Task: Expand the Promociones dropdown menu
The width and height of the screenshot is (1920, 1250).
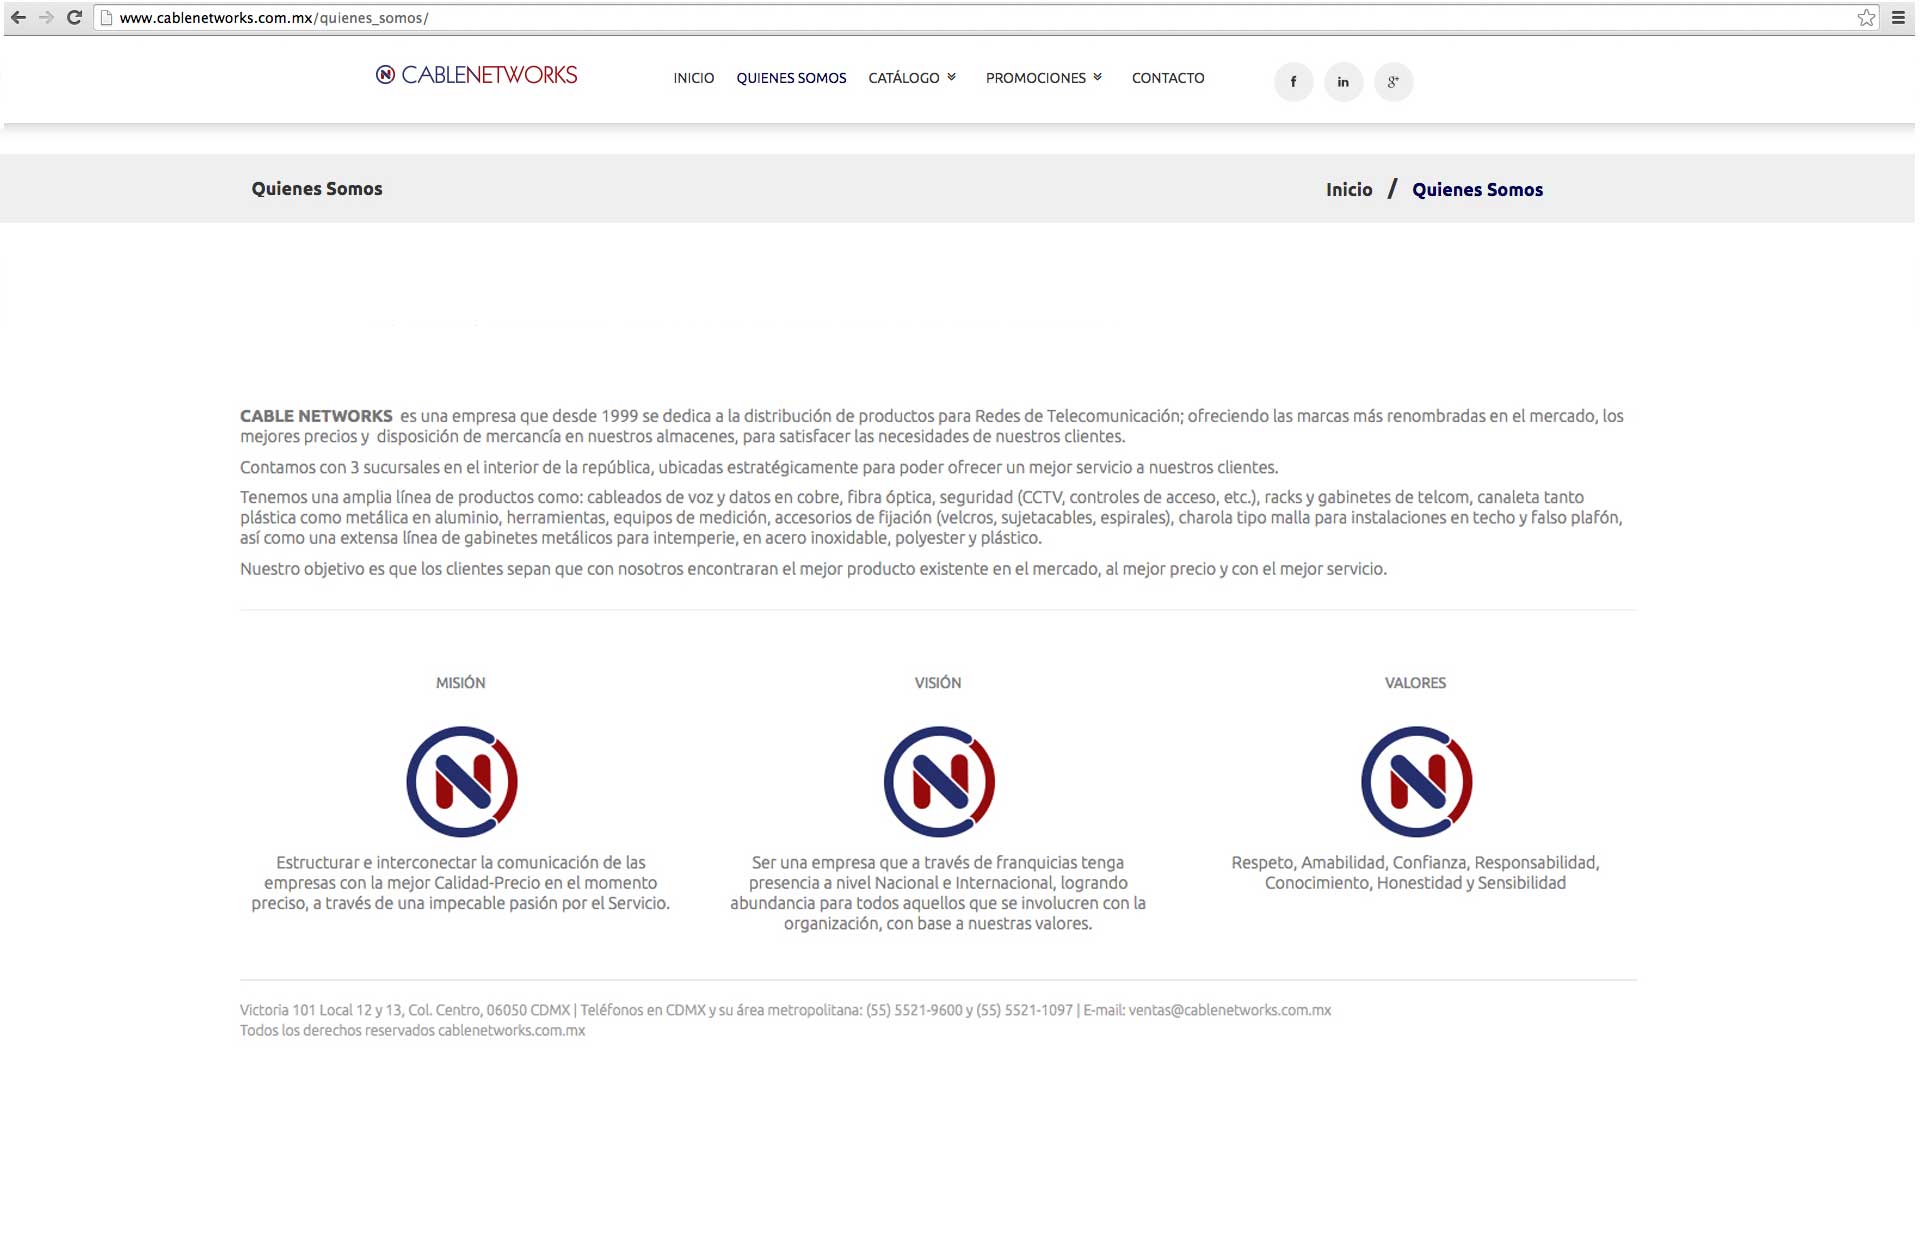Action: coord(1044,78)
